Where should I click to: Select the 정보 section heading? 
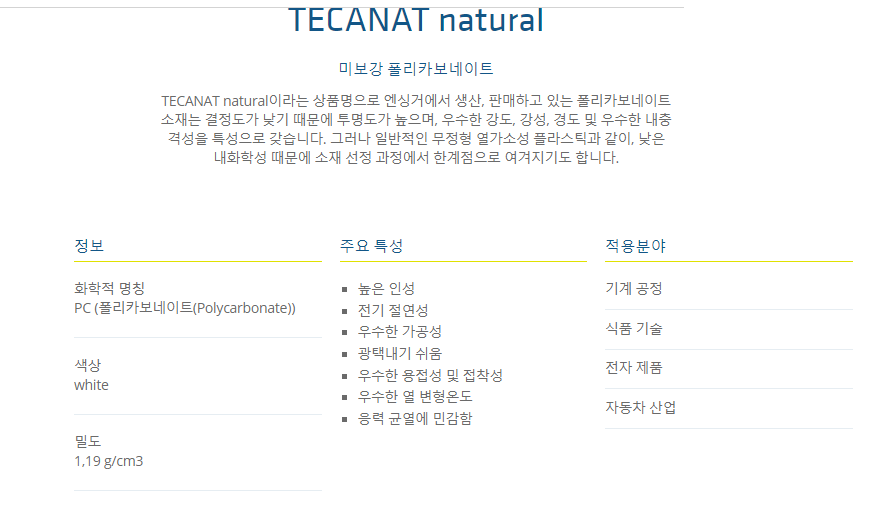pyautogui.click(x=89, y=246)
